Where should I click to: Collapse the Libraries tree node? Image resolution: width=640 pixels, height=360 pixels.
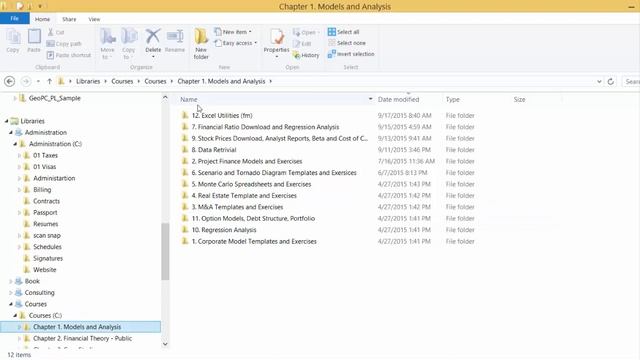click(7, 121)
